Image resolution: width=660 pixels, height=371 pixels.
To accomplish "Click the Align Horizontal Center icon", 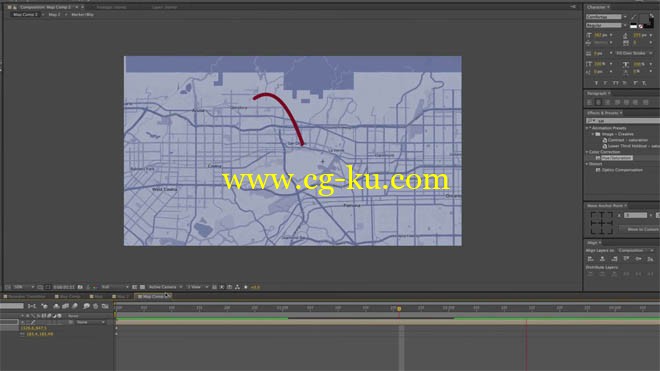I will point(602,259).
